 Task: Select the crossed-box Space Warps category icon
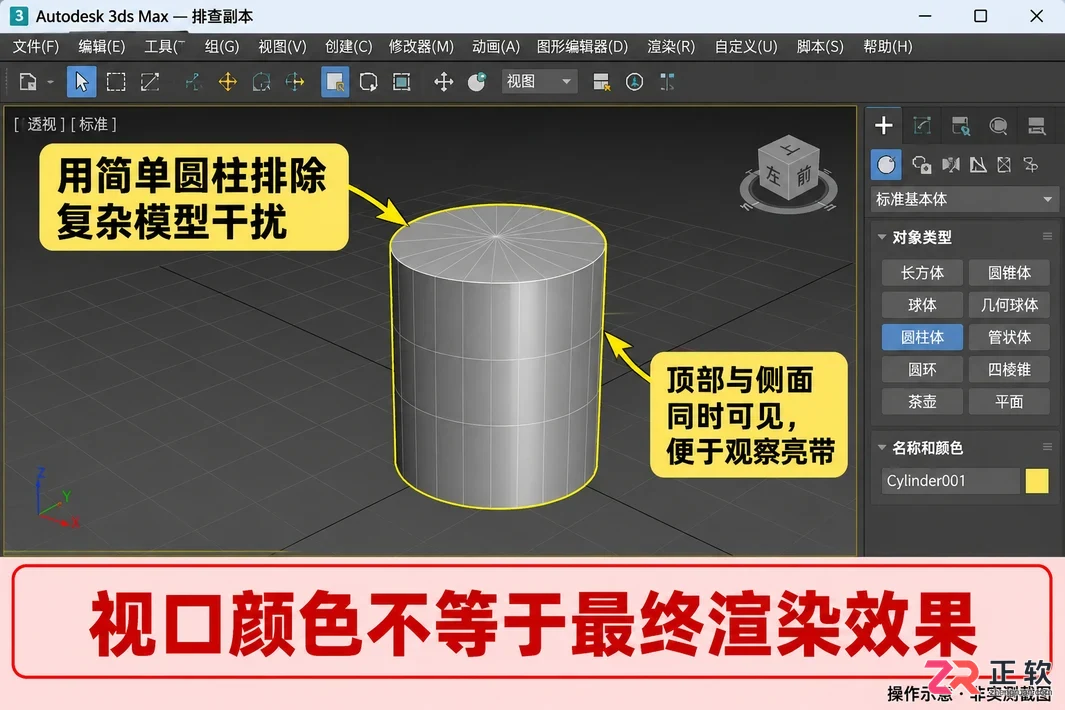coord(1004,164)
